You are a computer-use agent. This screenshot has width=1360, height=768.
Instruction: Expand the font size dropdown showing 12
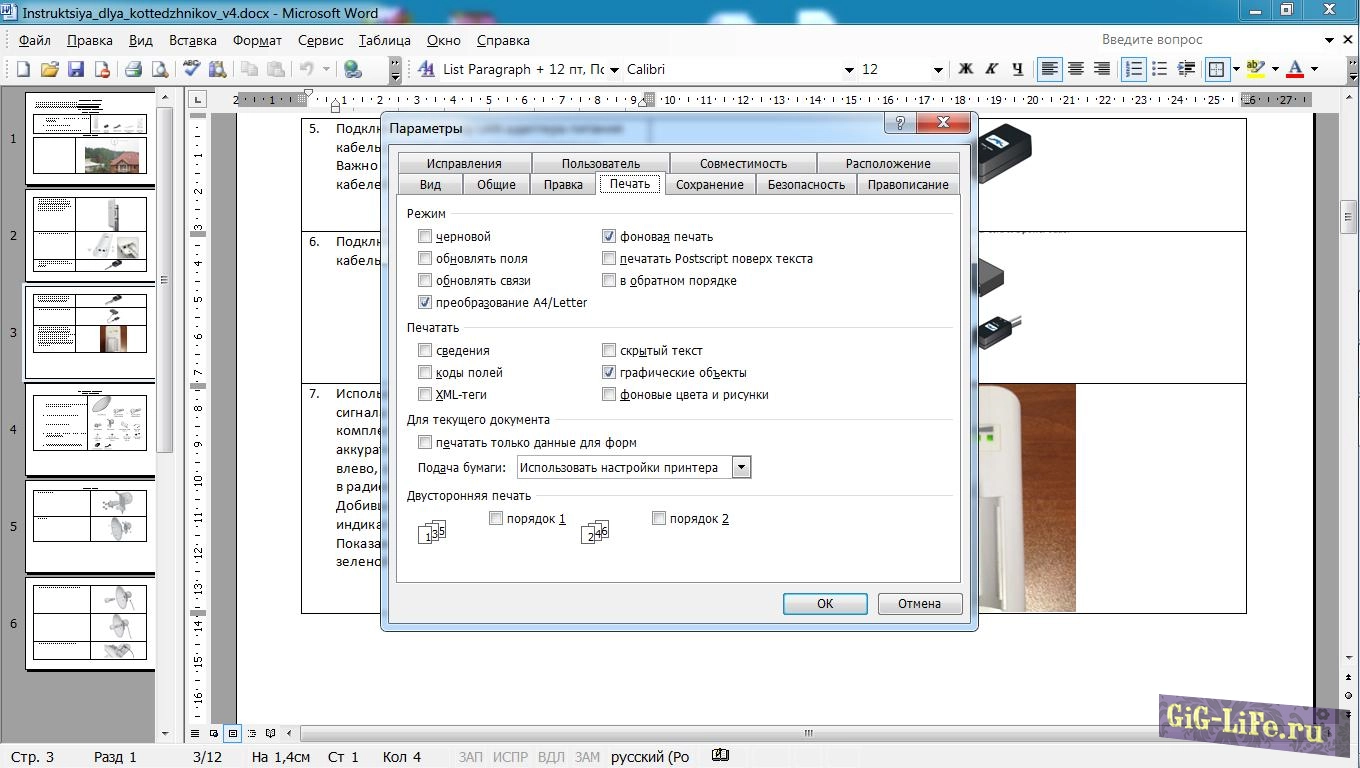tap(937, 70)
